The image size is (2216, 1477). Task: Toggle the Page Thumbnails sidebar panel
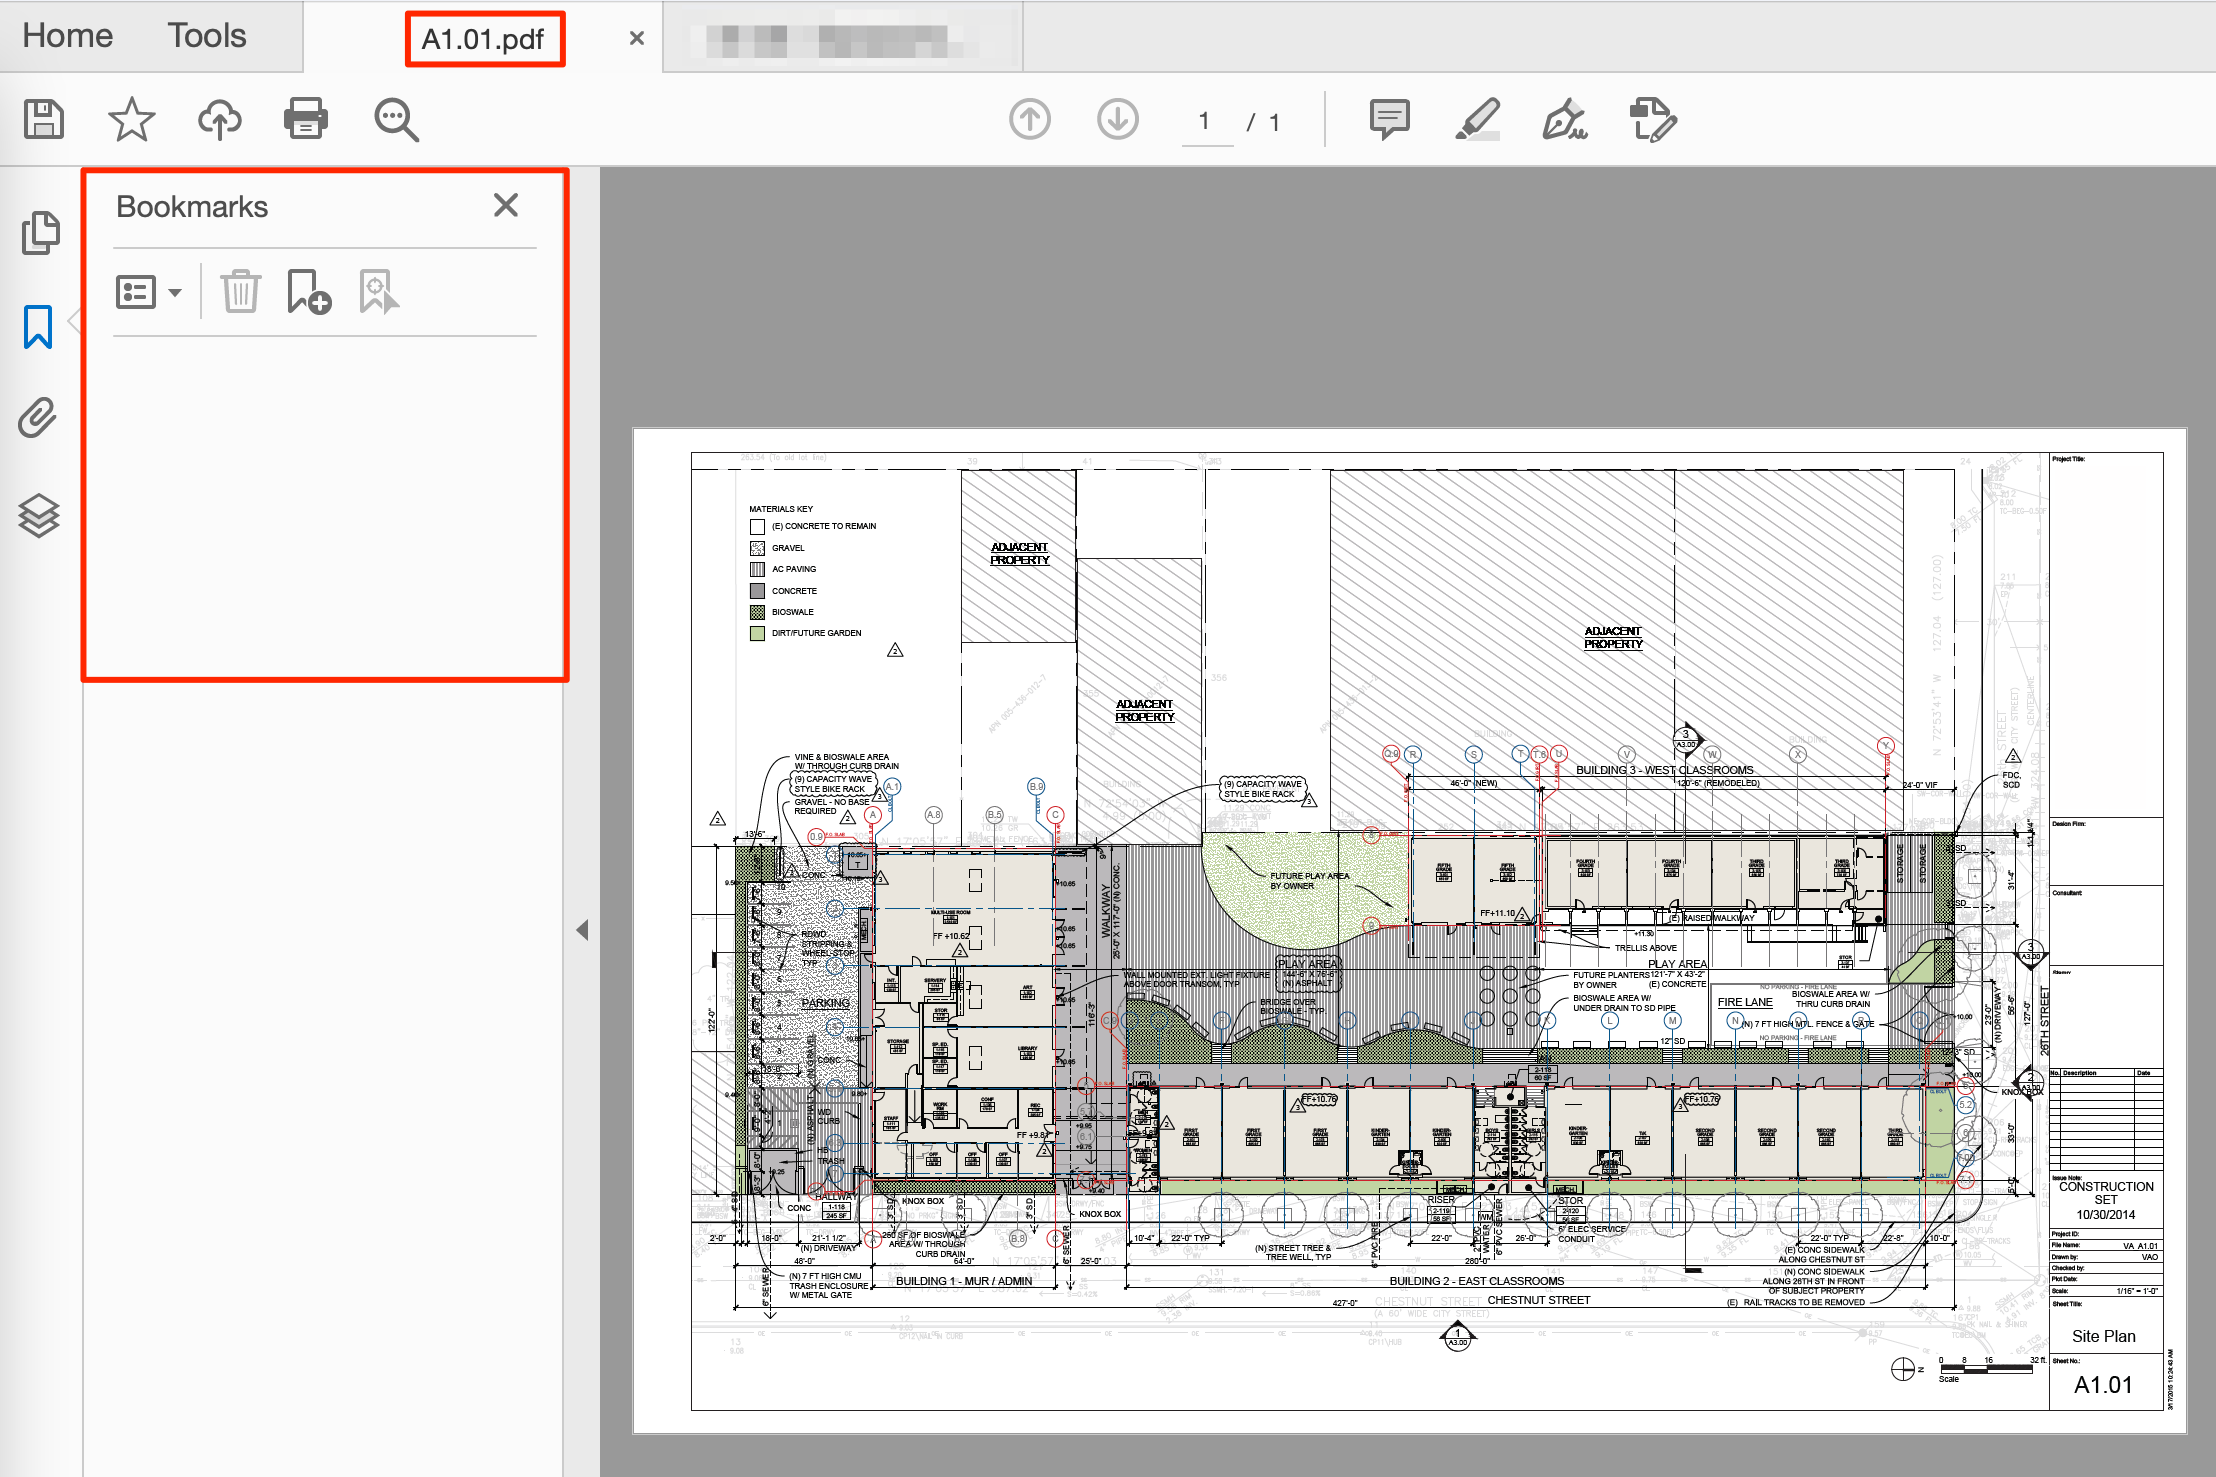point(40,233)
